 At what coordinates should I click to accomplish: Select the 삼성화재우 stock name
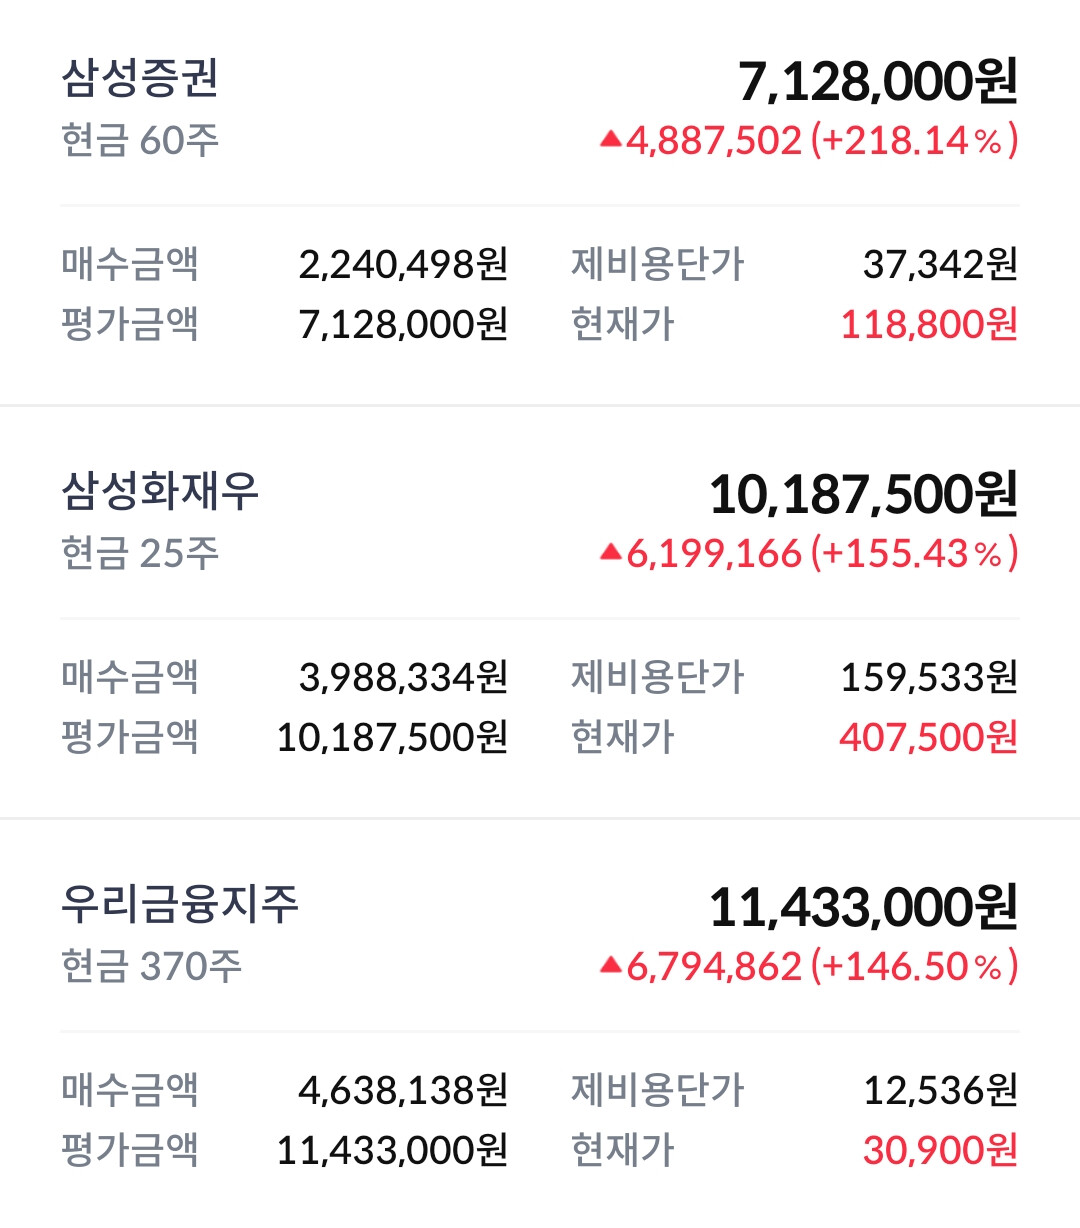[x=160, y=491]
